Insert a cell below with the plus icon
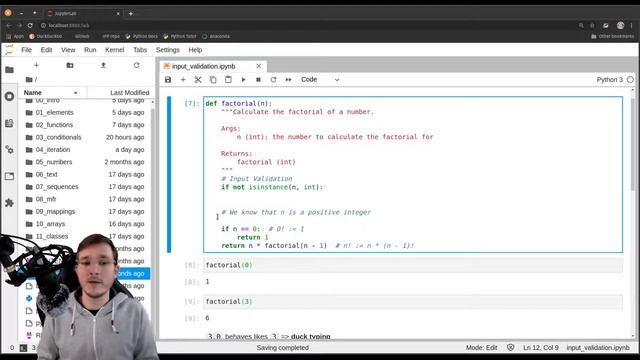The height and width of the screenshot is (360, 640). pos(183,80)
